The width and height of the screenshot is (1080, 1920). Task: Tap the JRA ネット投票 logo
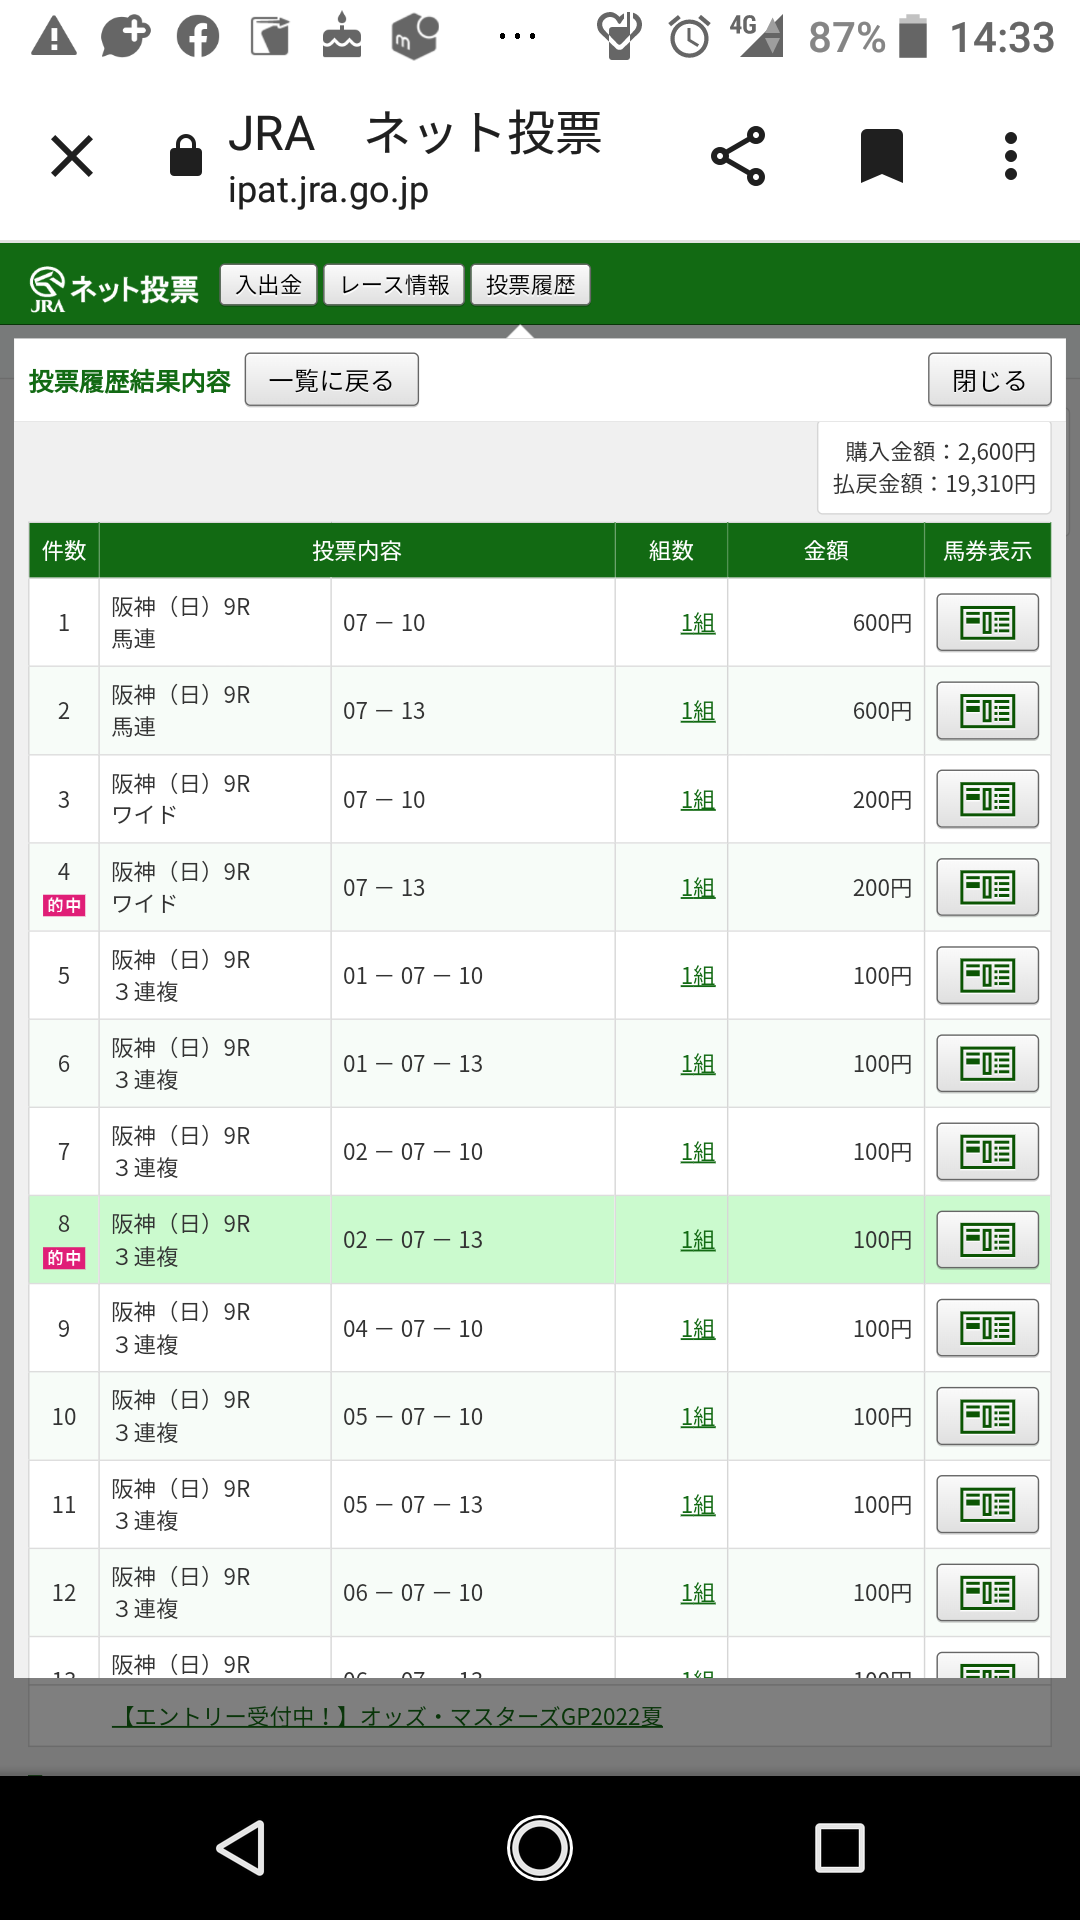(x=114, y=289)
